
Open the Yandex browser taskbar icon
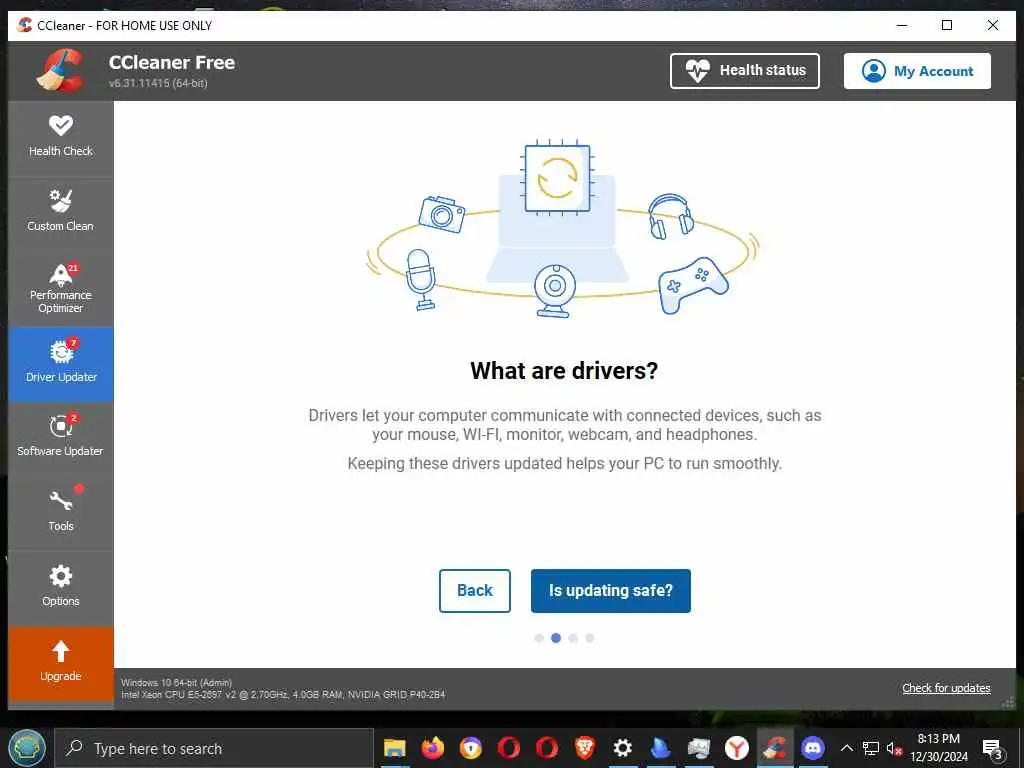[x=737, y=748]
